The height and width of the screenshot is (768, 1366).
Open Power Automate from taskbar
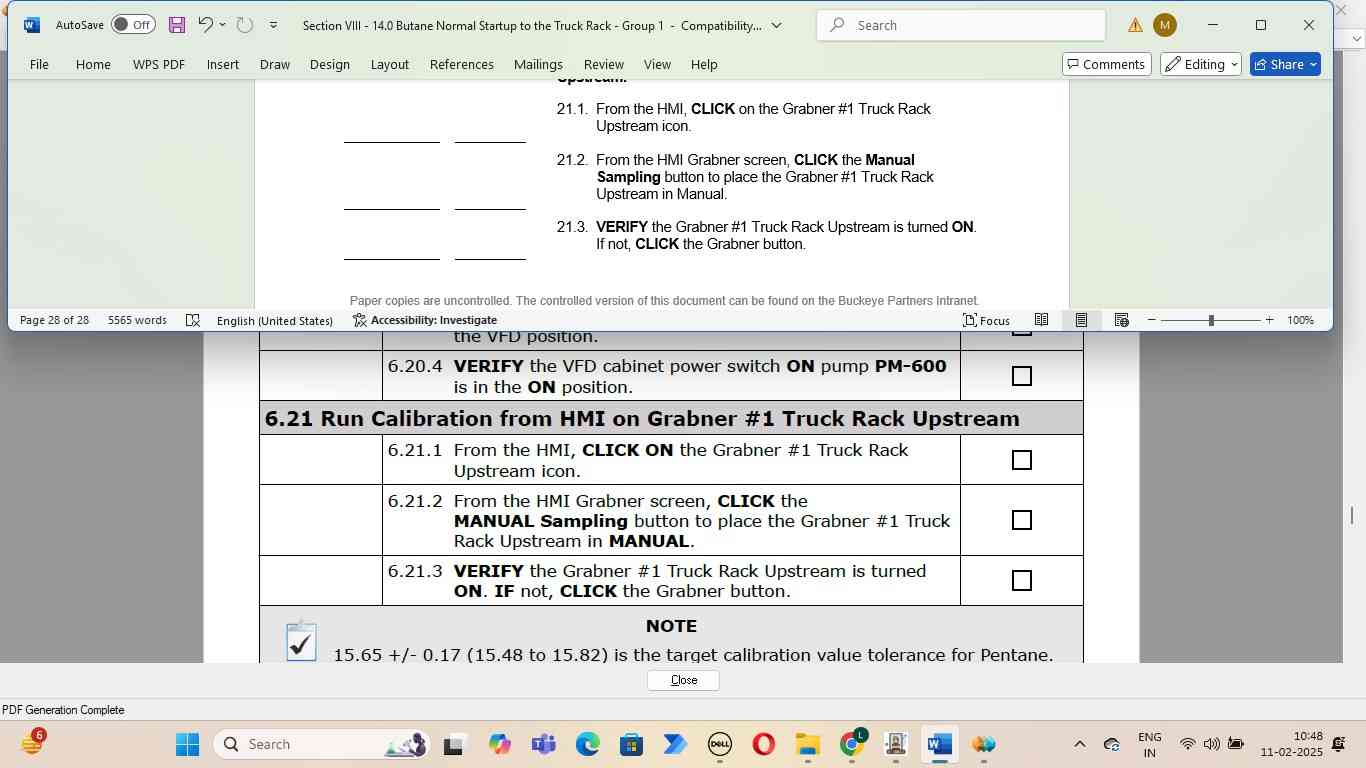click(x=675, y=744)
